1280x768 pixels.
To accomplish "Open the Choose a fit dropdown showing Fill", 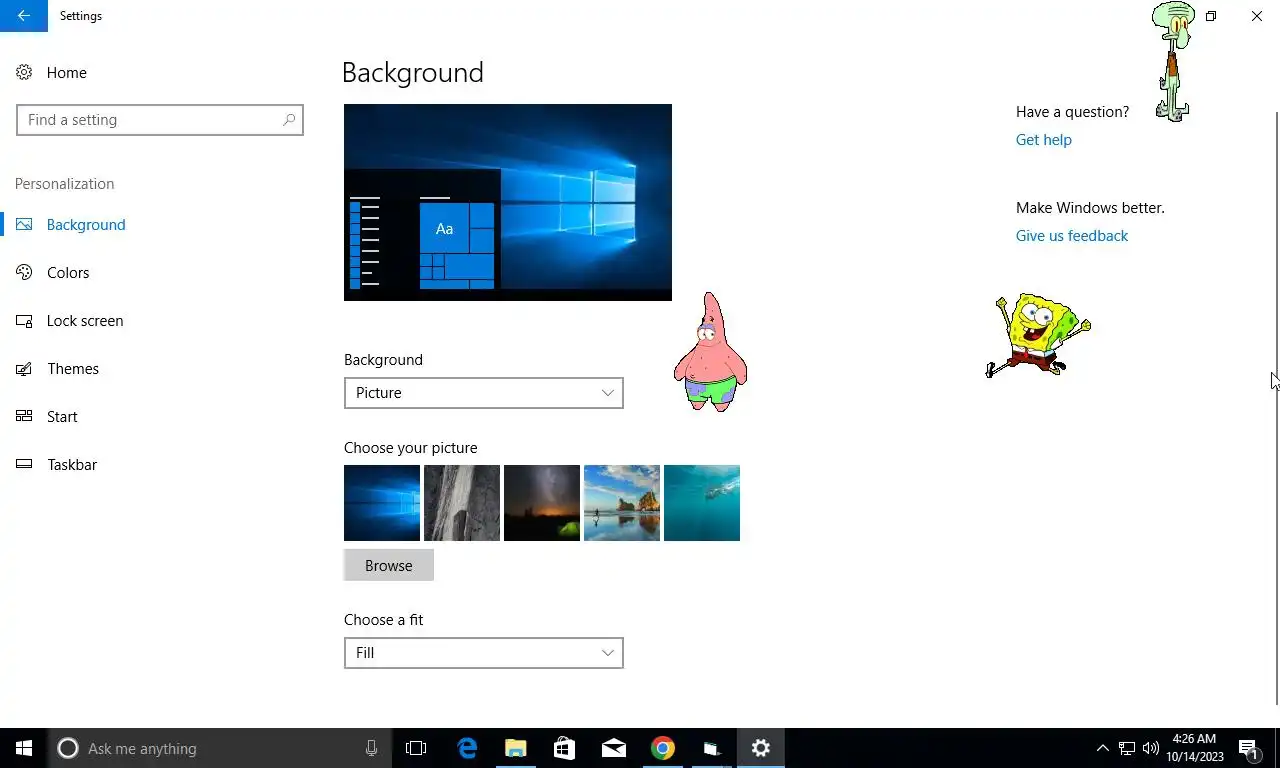I will coord(484,653).
